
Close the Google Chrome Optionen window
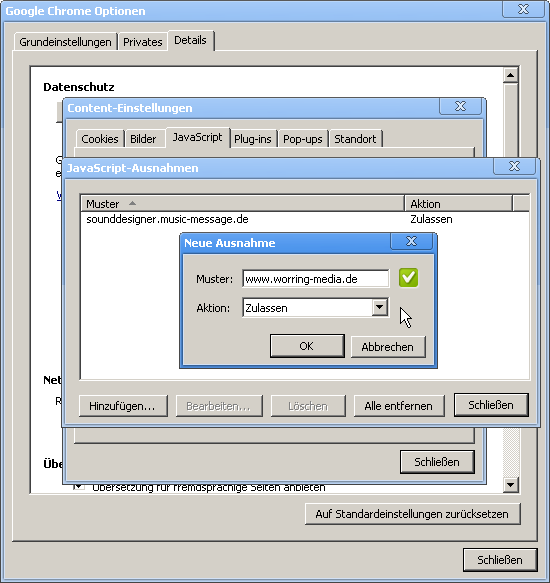pyautogui.click(x=523, y=9)
